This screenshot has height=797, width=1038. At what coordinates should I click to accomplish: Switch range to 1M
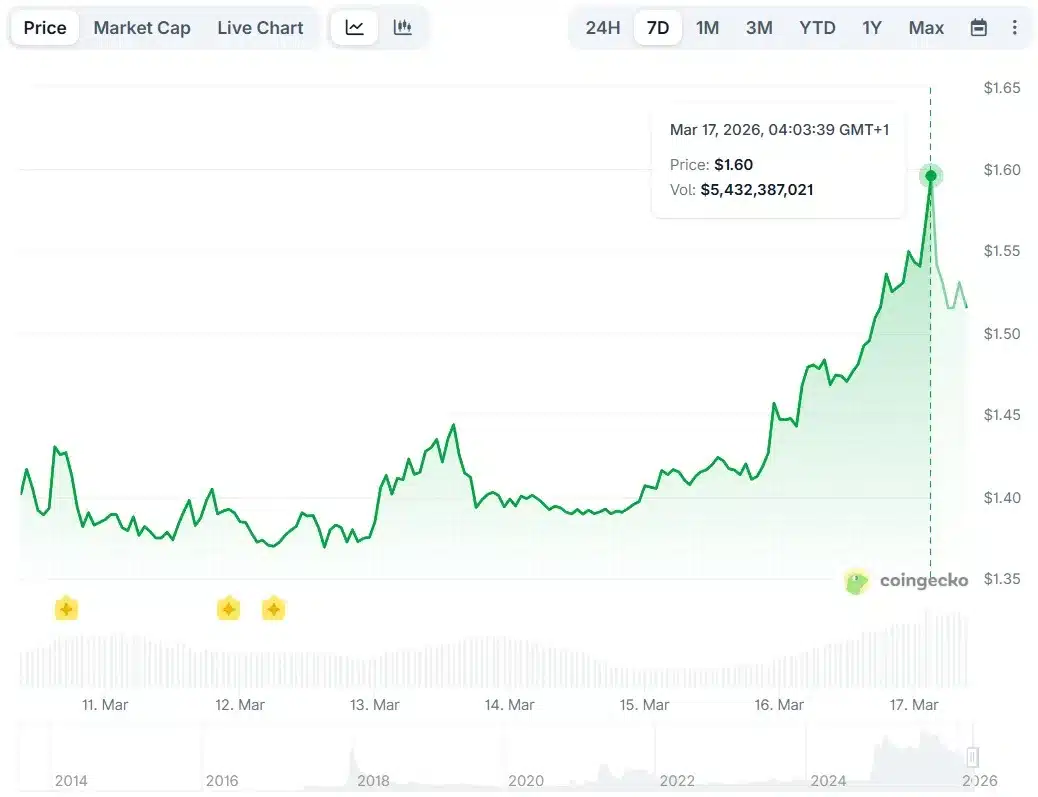708,28
